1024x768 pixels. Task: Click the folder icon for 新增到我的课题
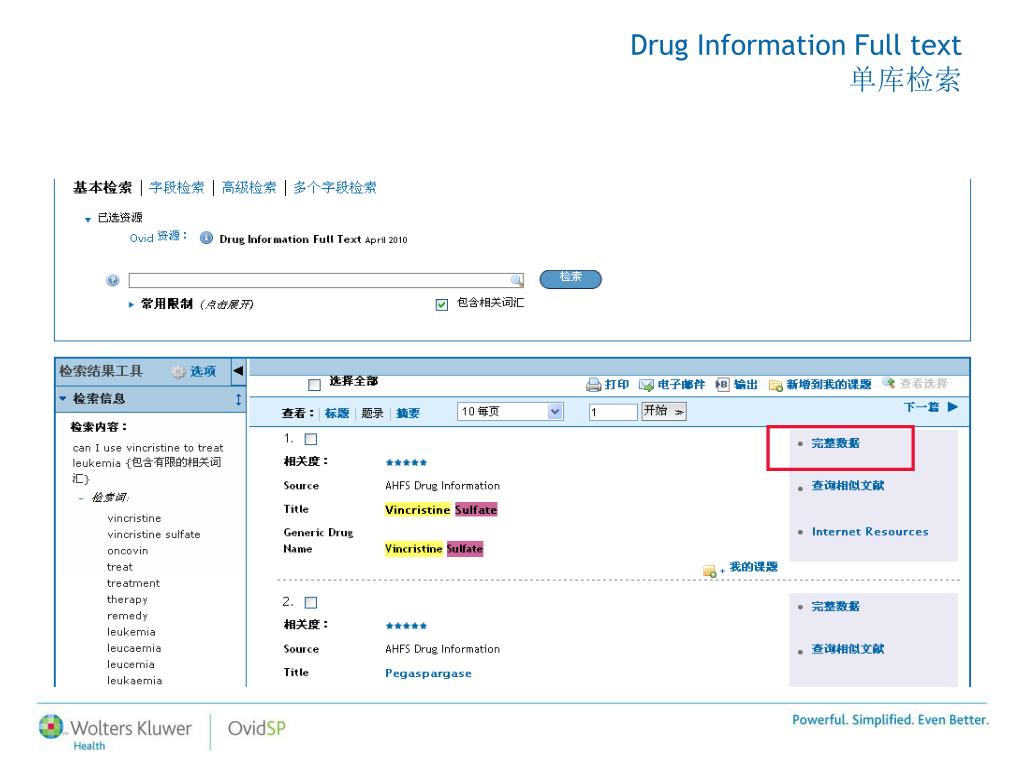pos(776,385)
